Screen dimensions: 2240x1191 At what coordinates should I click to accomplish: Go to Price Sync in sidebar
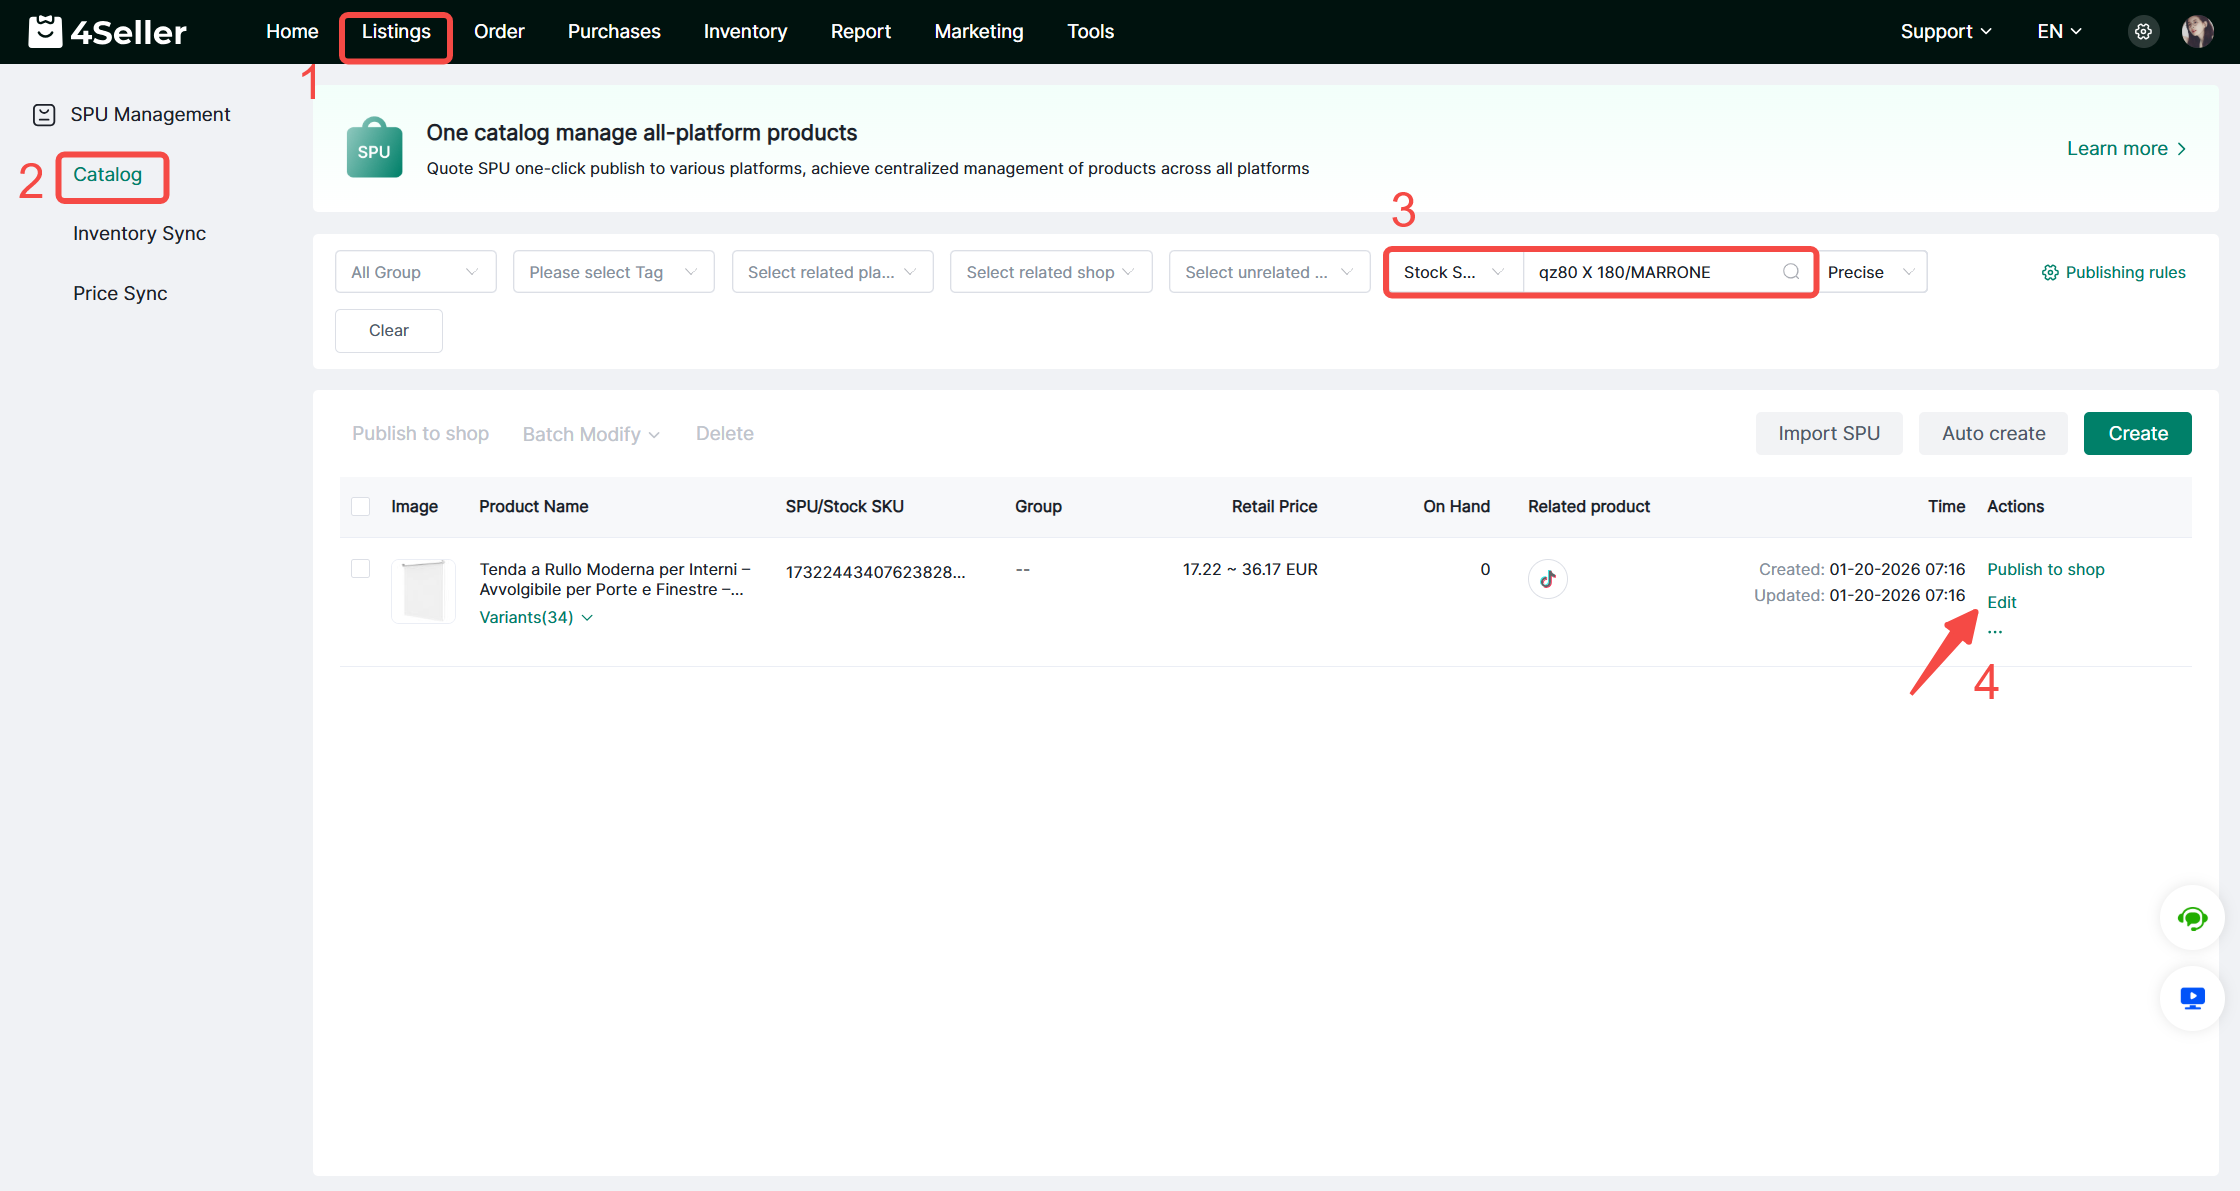(120, 294)
